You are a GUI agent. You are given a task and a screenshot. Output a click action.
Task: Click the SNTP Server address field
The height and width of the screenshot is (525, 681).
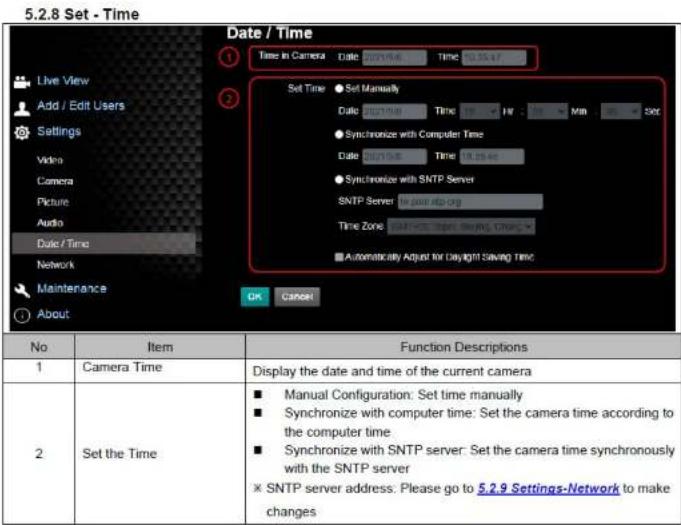click(x=470, y=202)
